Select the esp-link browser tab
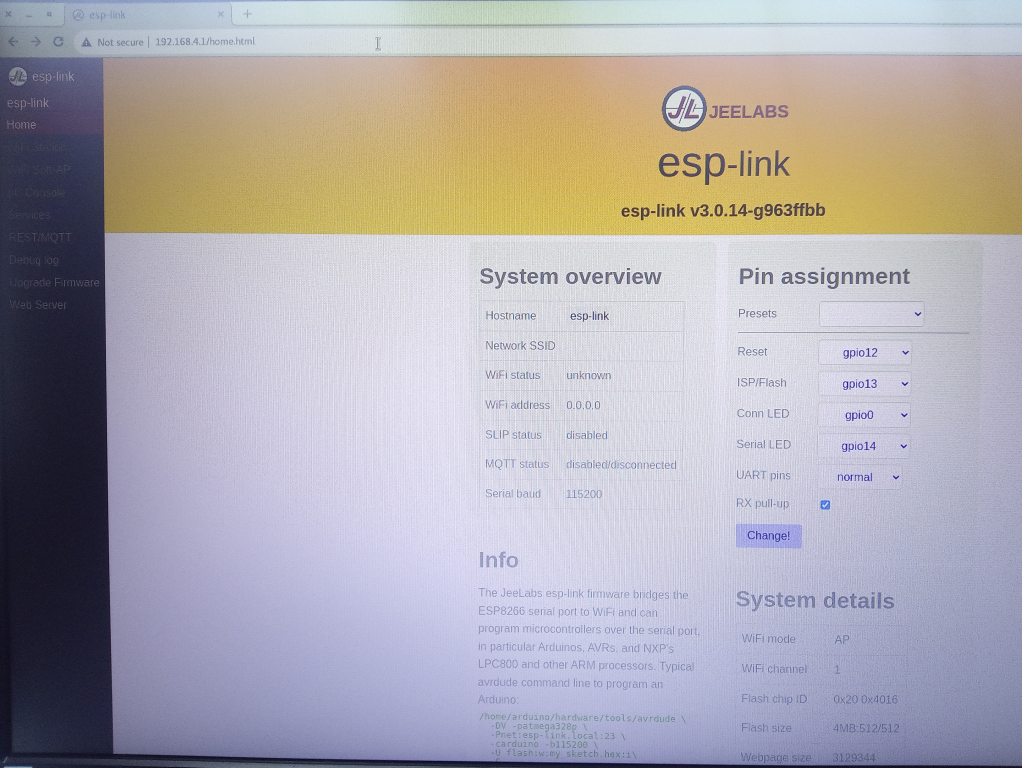This screenshot has height=768, width=1022. 149,14
